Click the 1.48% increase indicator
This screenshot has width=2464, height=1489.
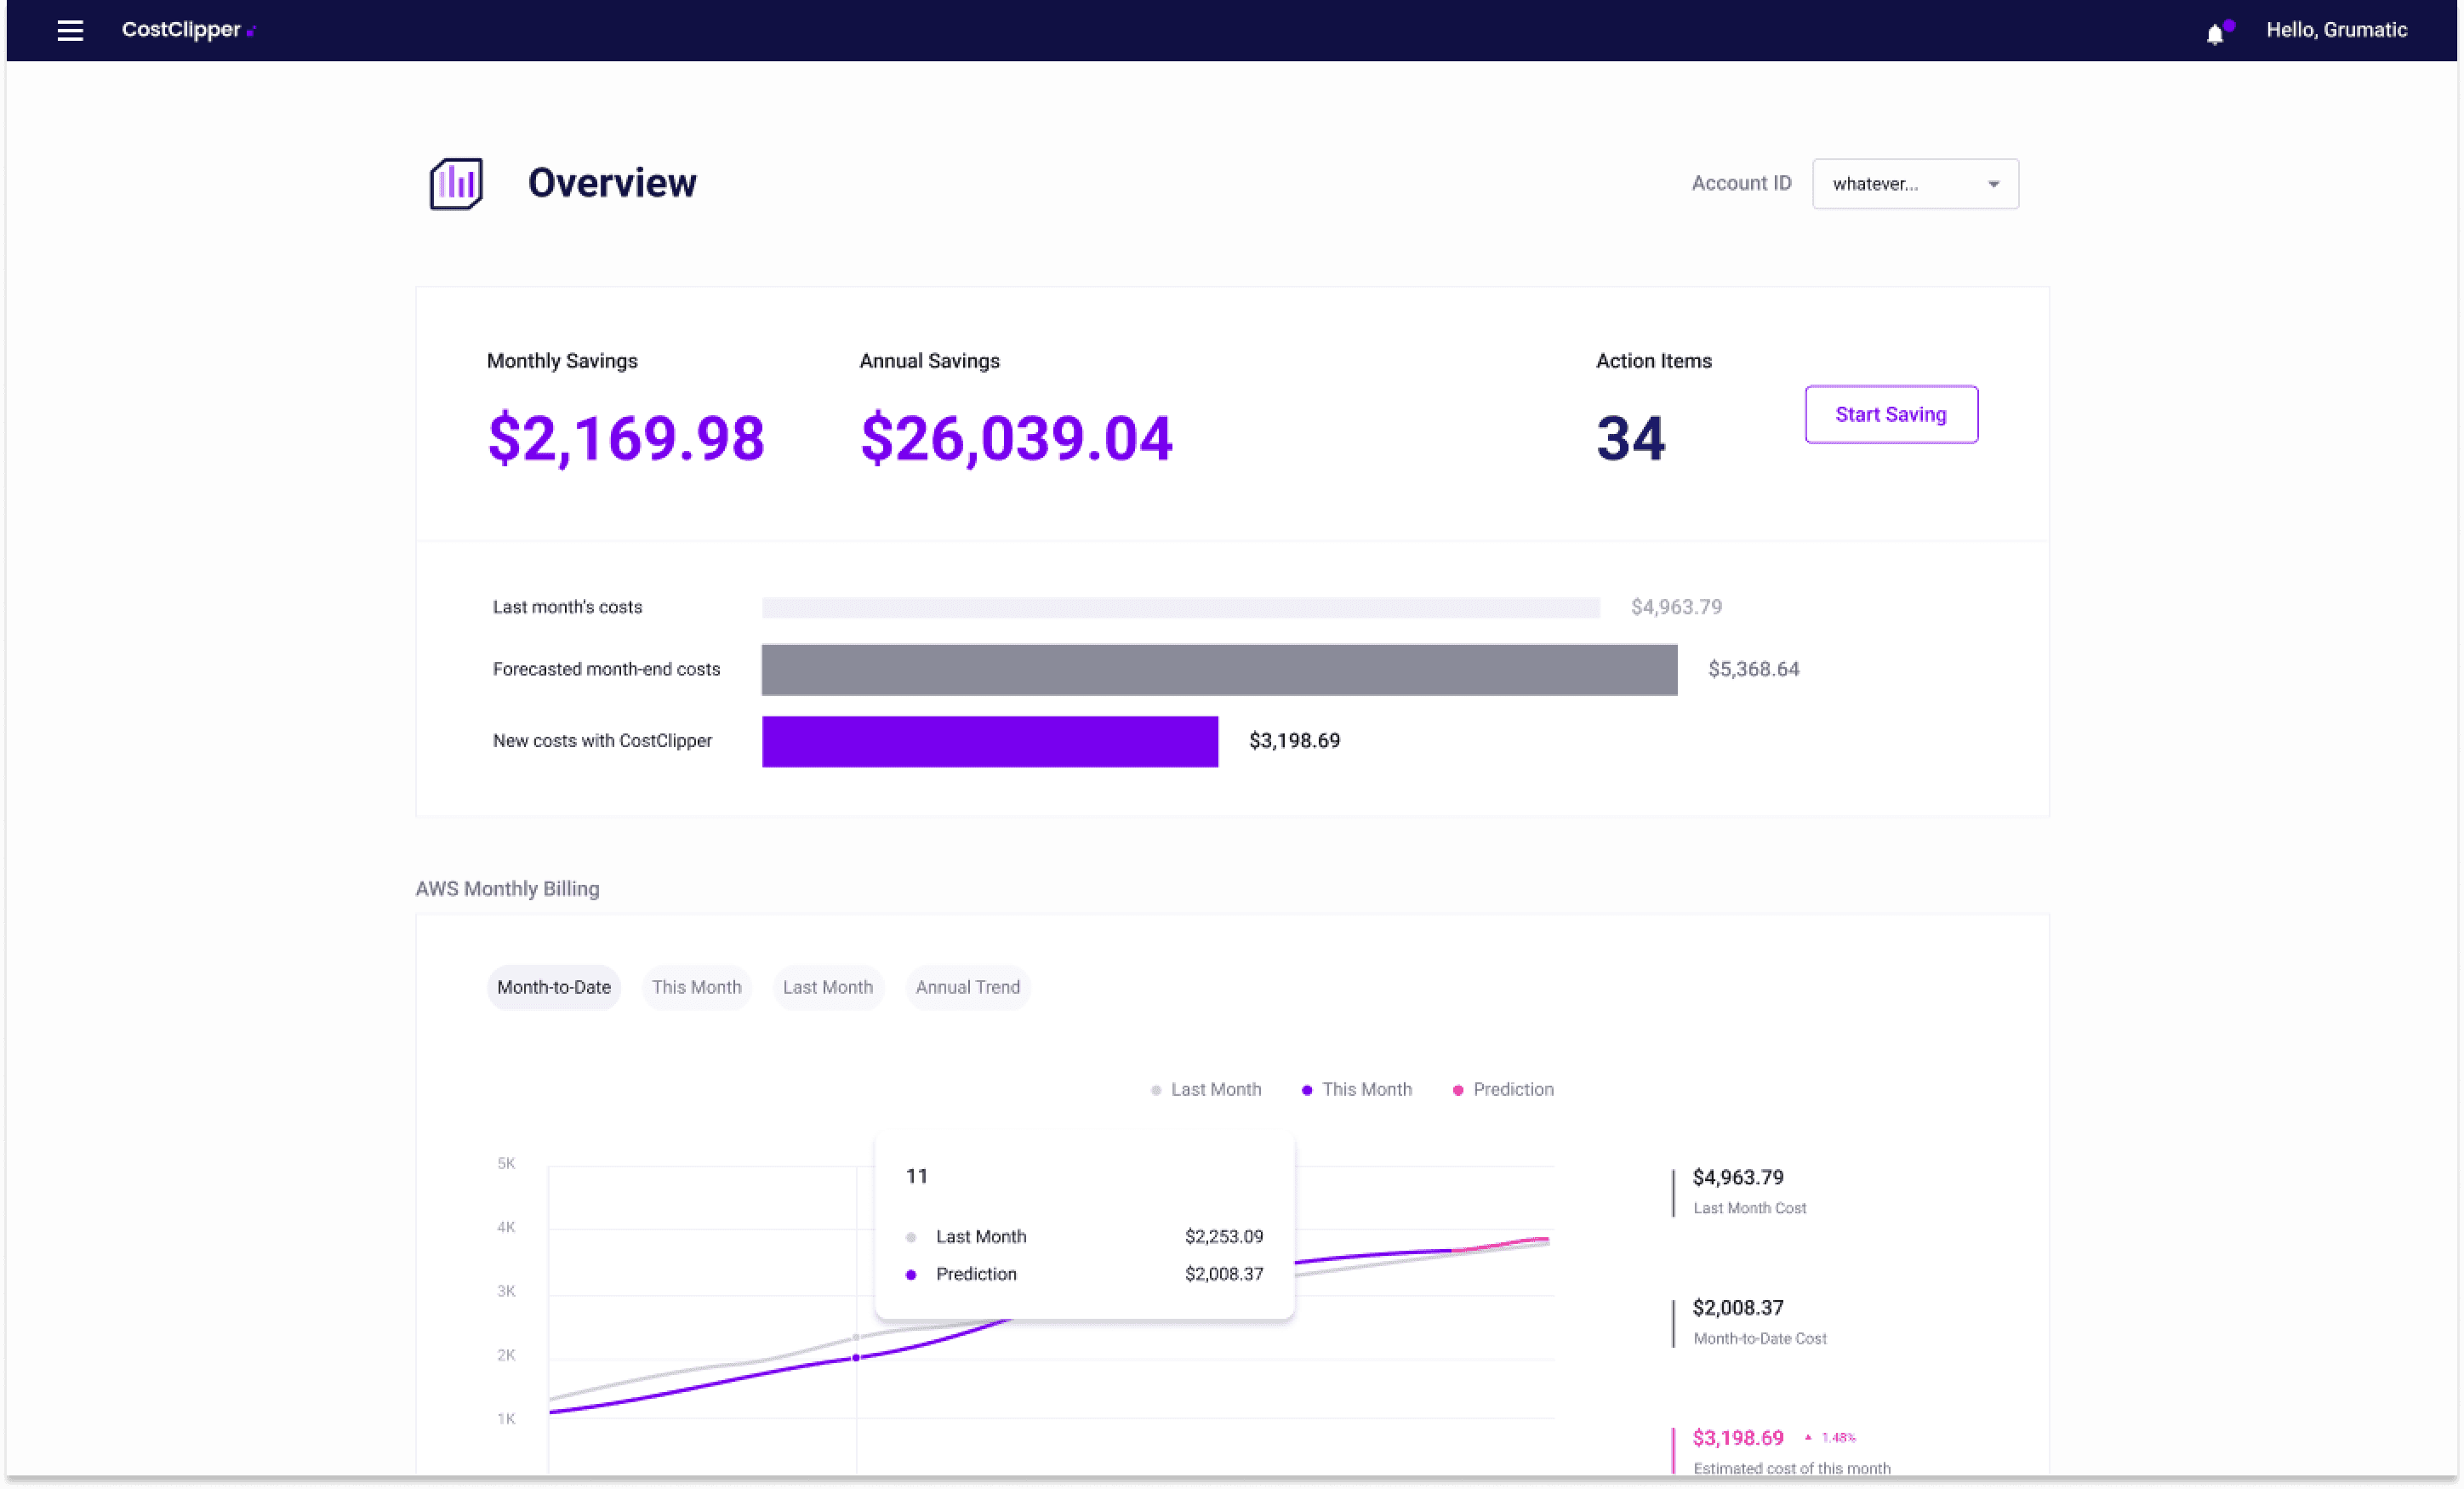click(x=1830, y=1438)
